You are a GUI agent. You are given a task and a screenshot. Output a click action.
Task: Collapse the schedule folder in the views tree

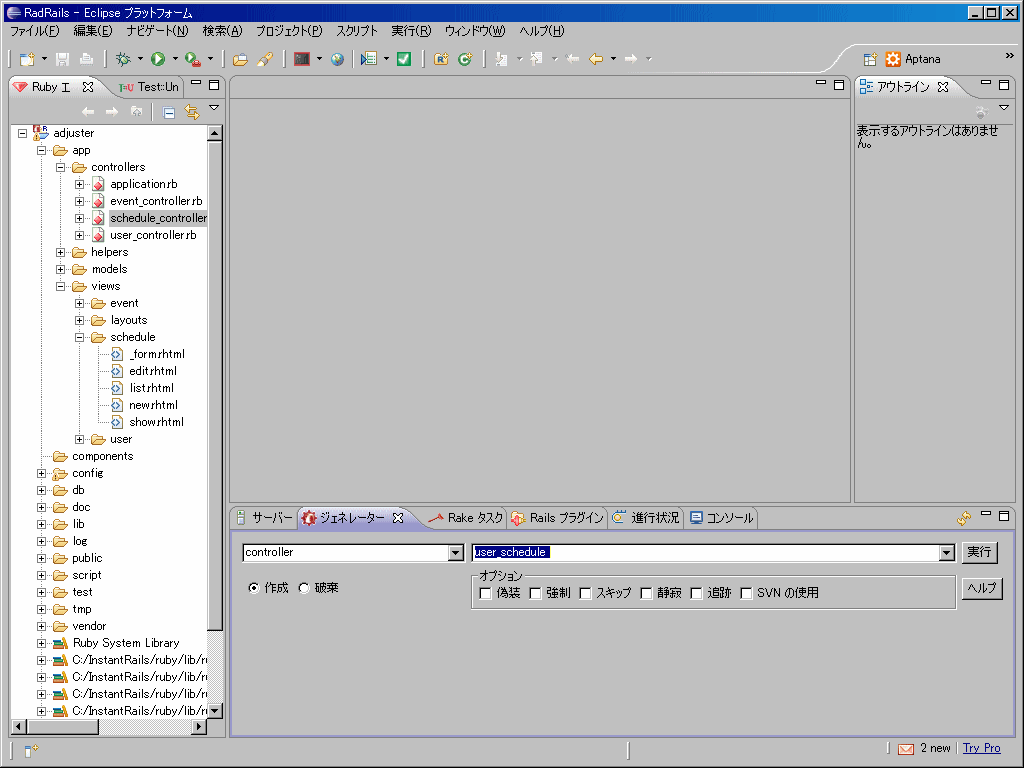coord(82,337)
